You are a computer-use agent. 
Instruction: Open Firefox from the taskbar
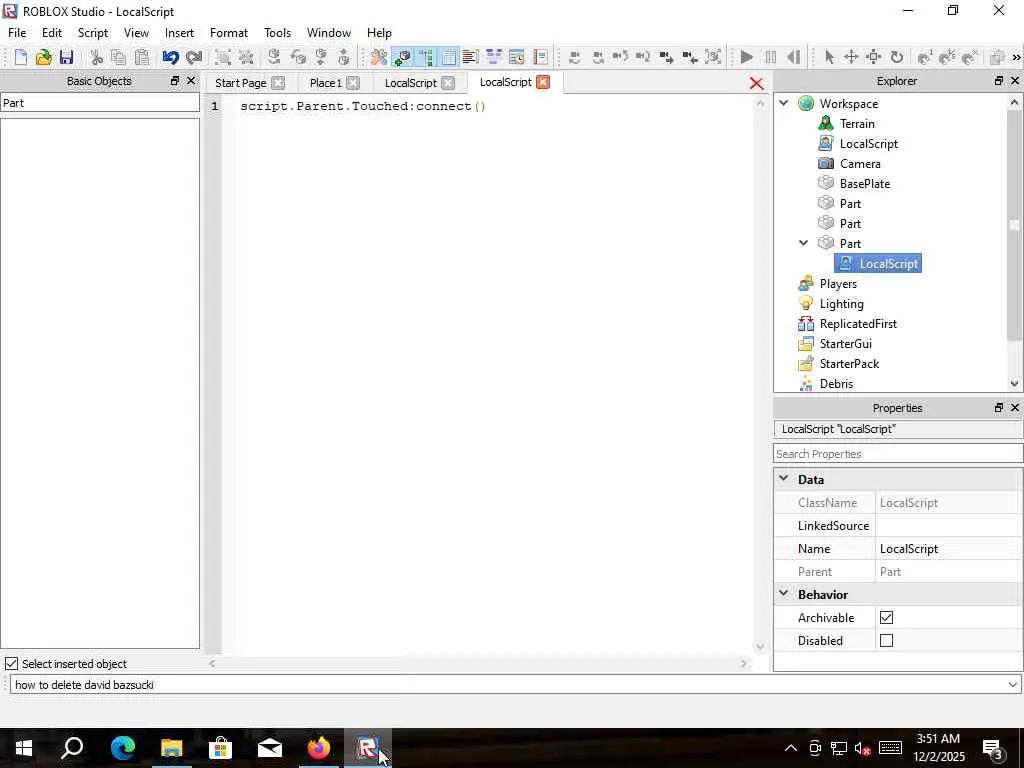pos(319,748)
